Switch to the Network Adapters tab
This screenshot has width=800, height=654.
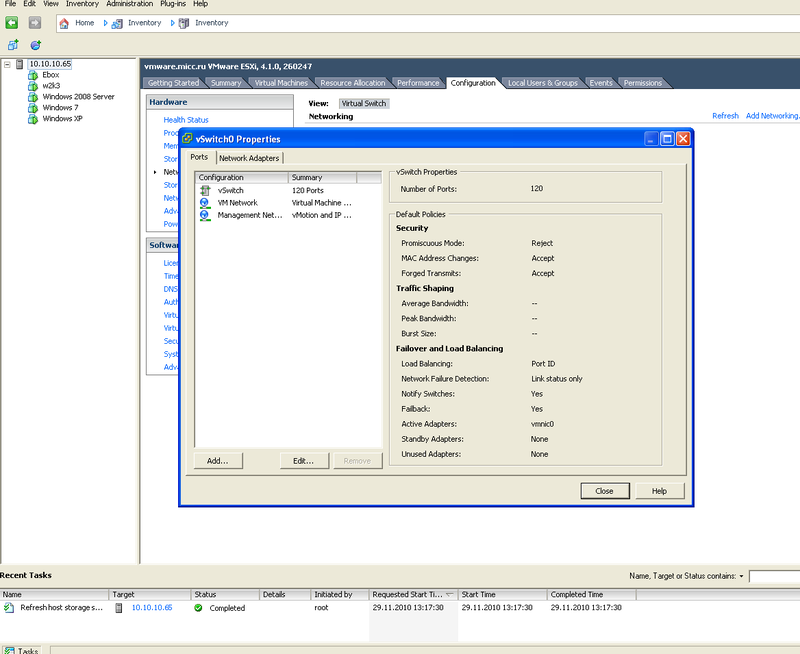coord(249,158)
